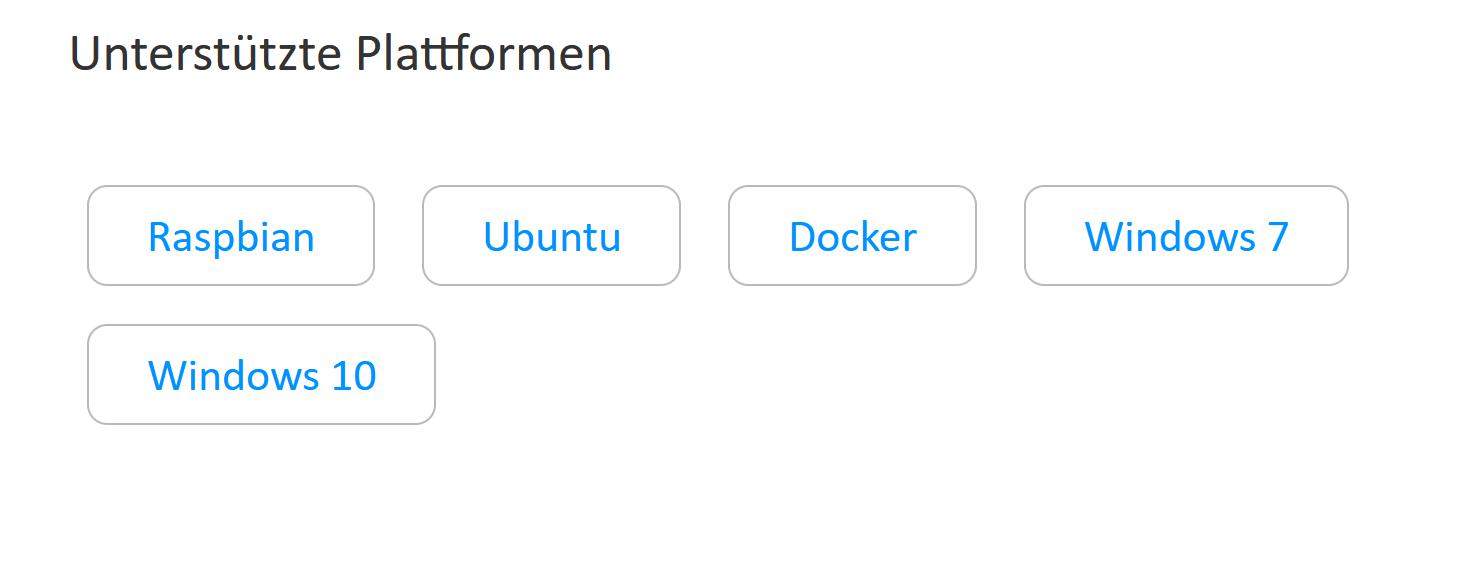Pick Windows 10 in the second row
Image resolution: width=1465 pixels, height=570 pixels.
point(261,375)
